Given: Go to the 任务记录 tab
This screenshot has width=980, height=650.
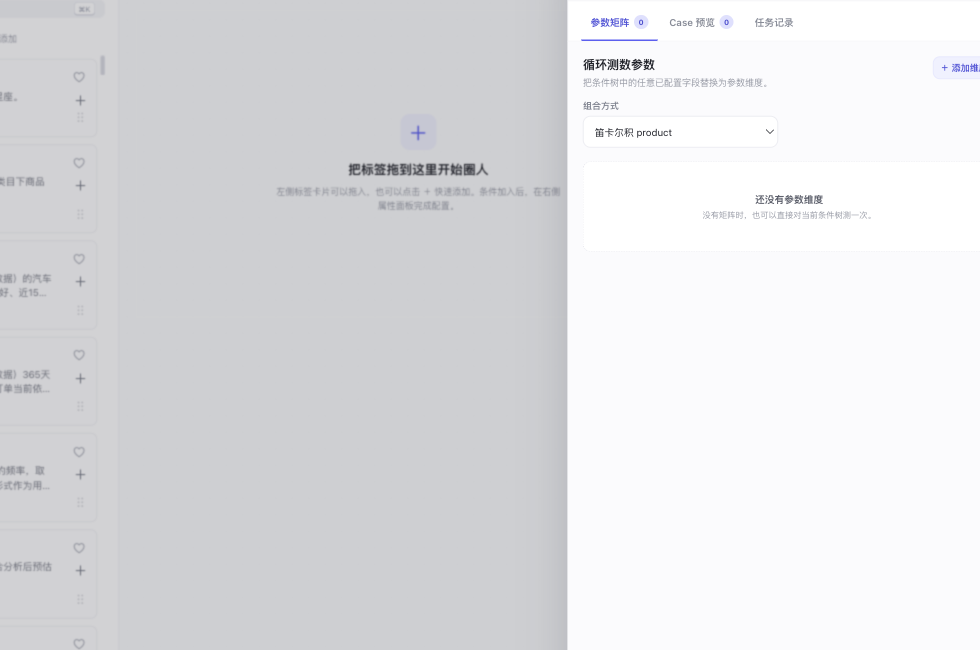Looking at the screenshot, I should pos(774,22).
